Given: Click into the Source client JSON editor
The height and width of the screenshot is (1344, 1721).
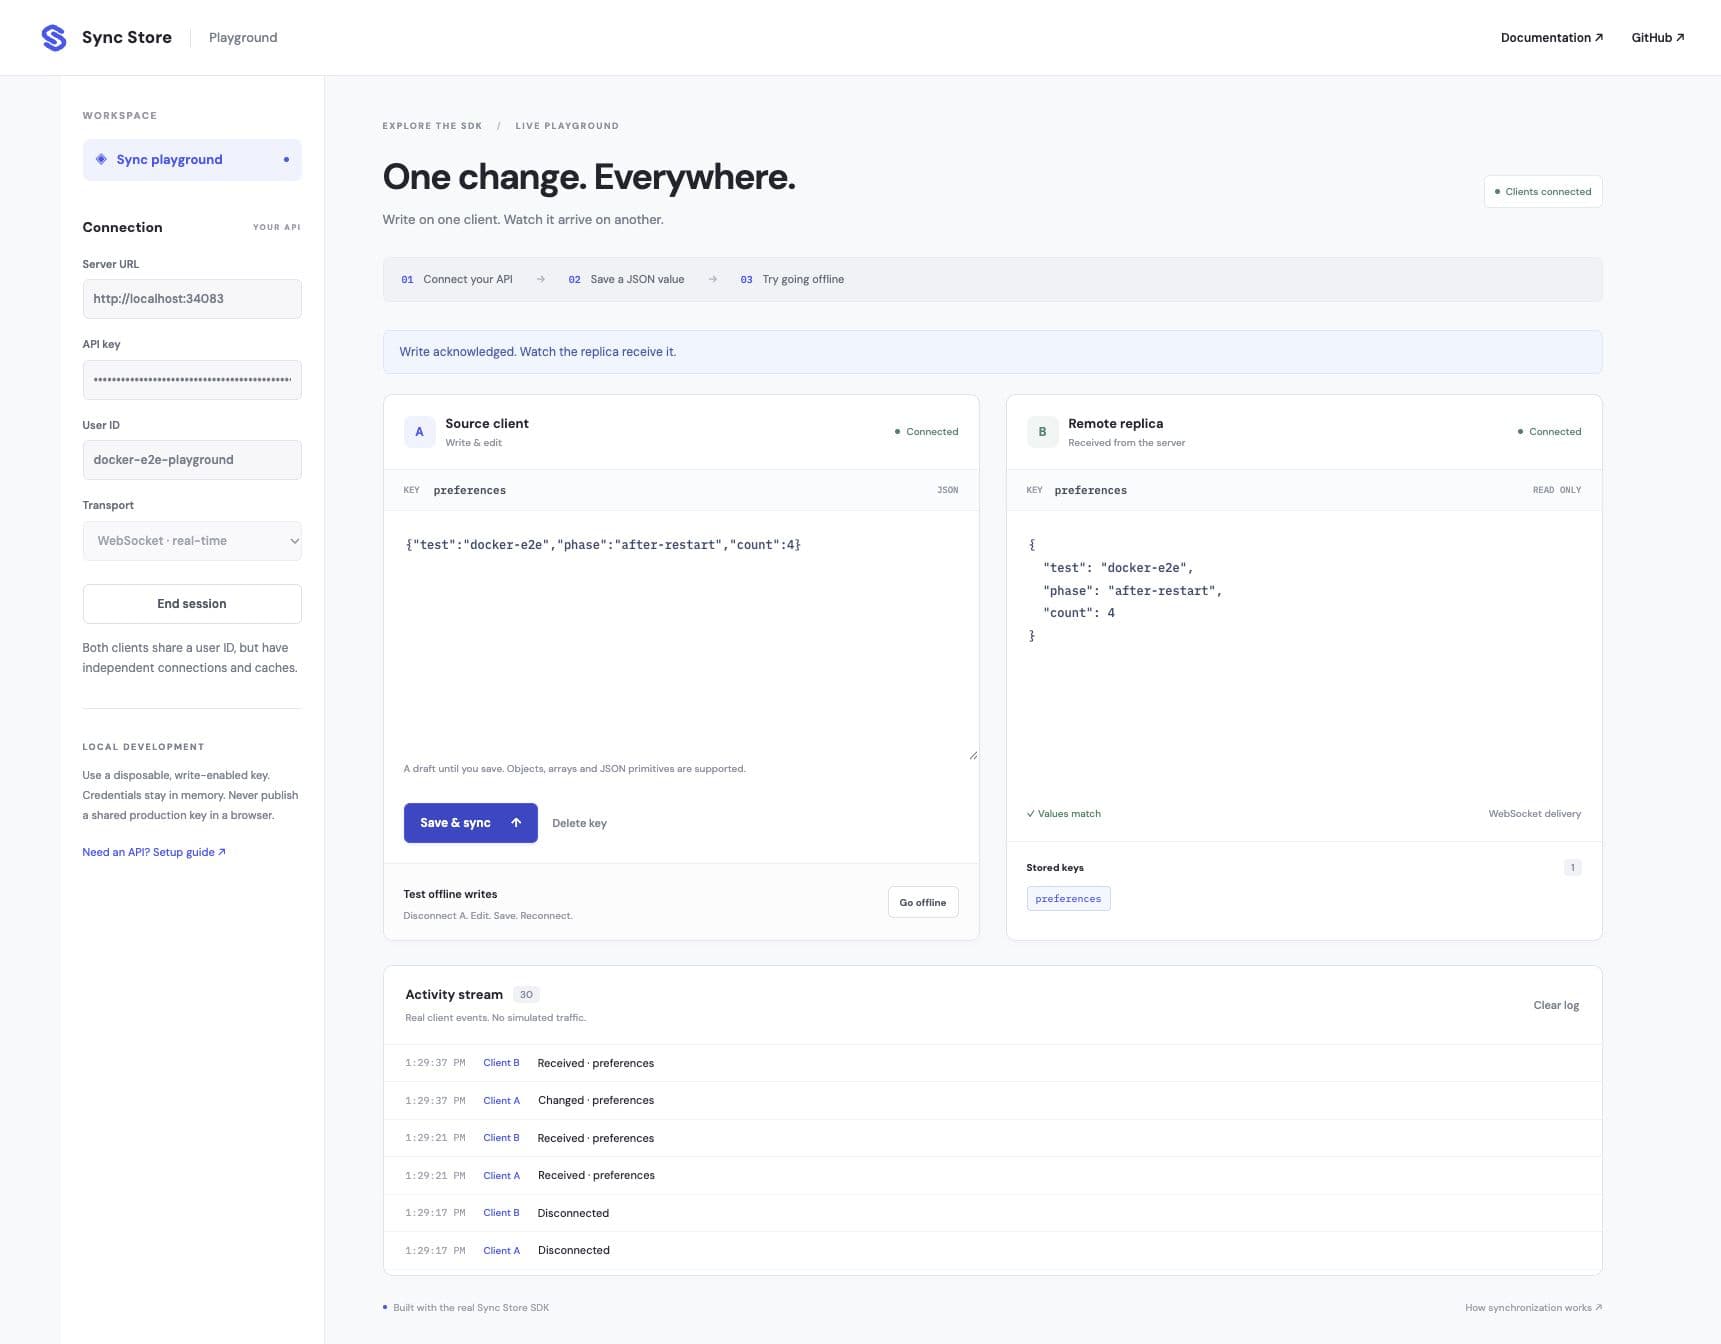Looking at the screenshot, I should (681, 636).
